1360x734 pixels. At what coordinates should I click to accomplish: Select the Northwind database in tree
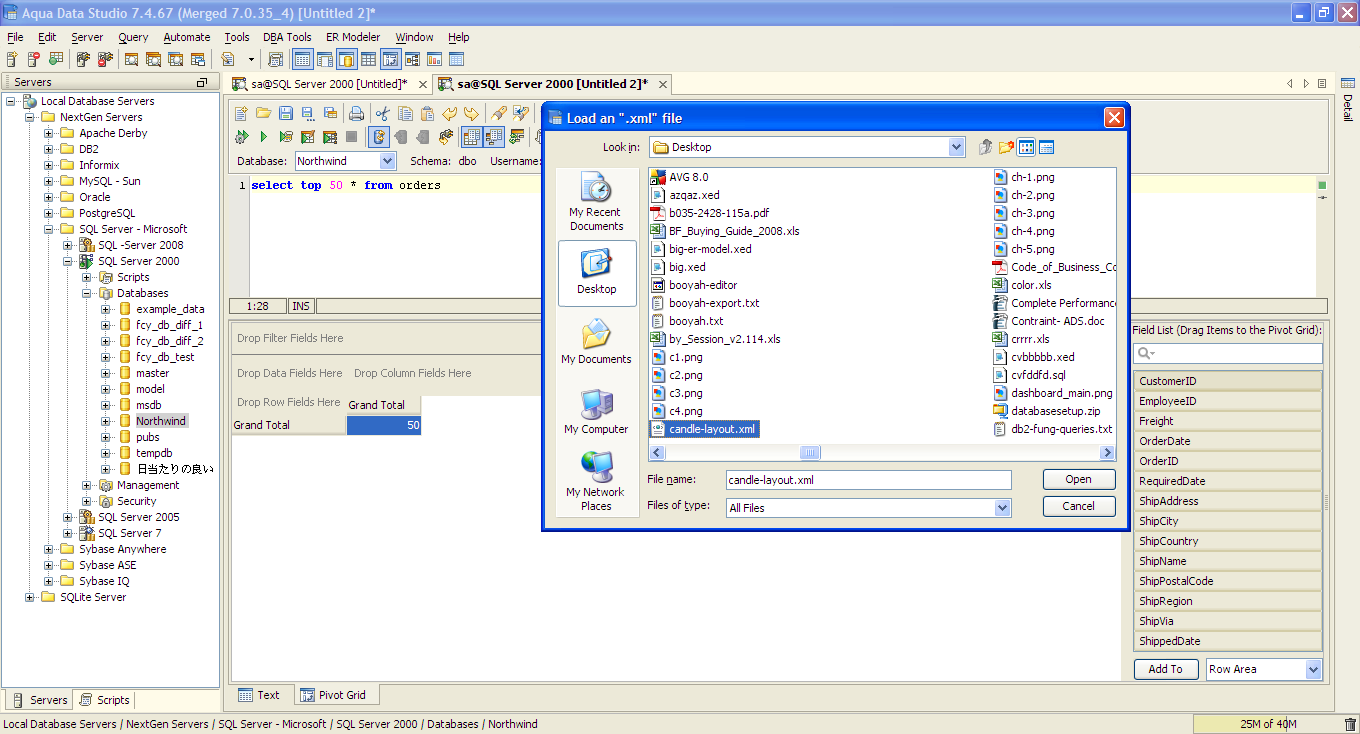coord(161,421)
